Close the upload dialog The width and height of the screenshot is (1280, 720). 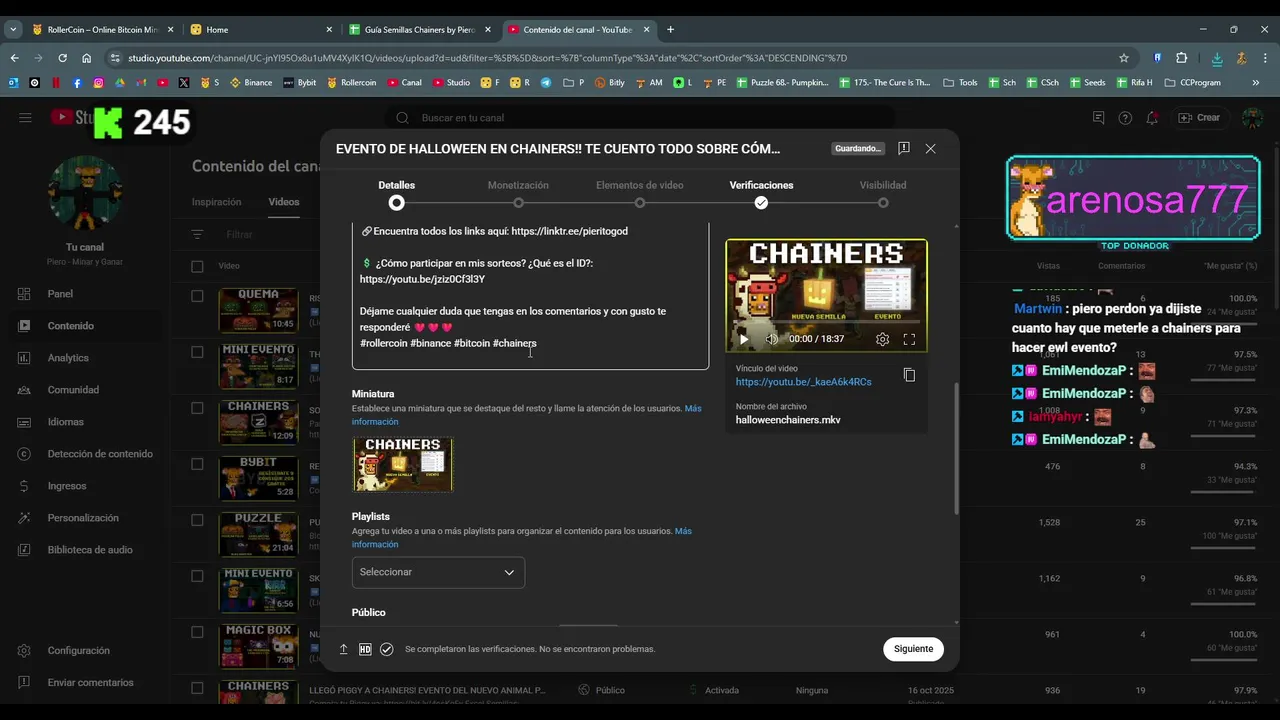click(x=931, y=148)
